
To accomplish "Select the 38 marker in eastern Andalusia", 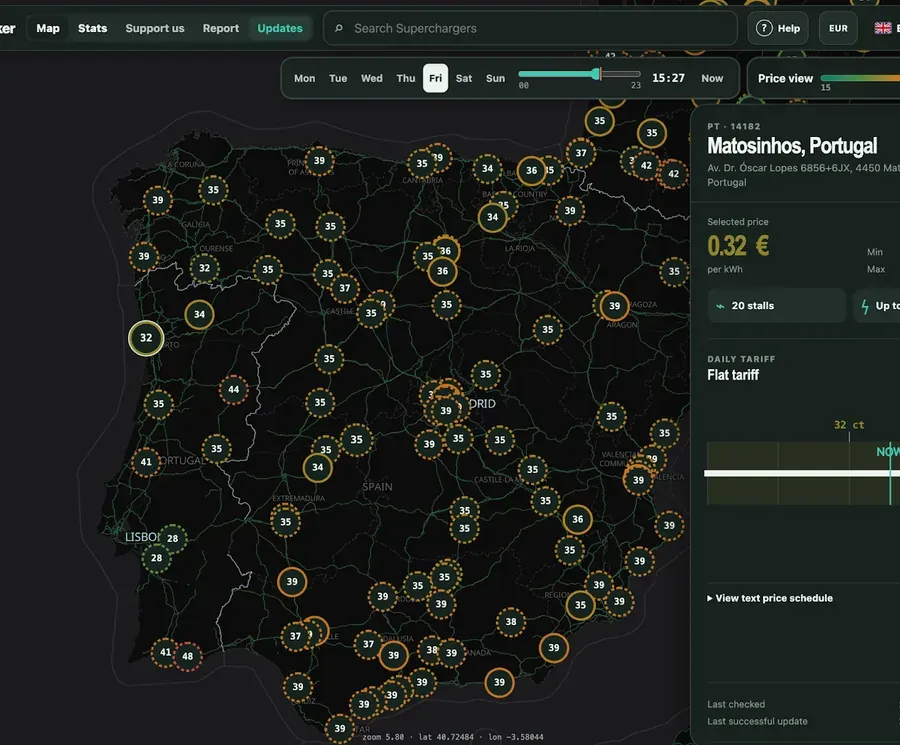I will (x=510, y=622).
